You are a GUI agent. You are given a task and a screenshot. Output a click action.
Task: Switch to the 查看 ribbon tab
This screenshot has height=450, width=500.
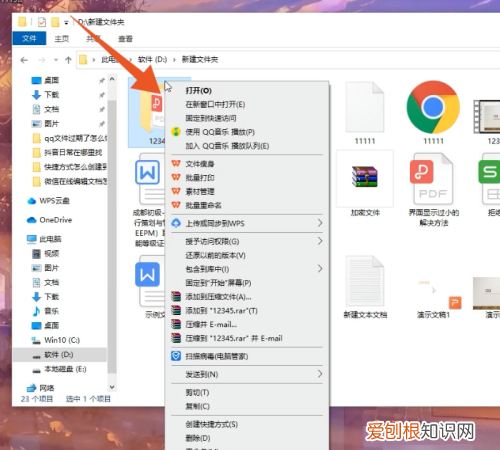(125, 39)
